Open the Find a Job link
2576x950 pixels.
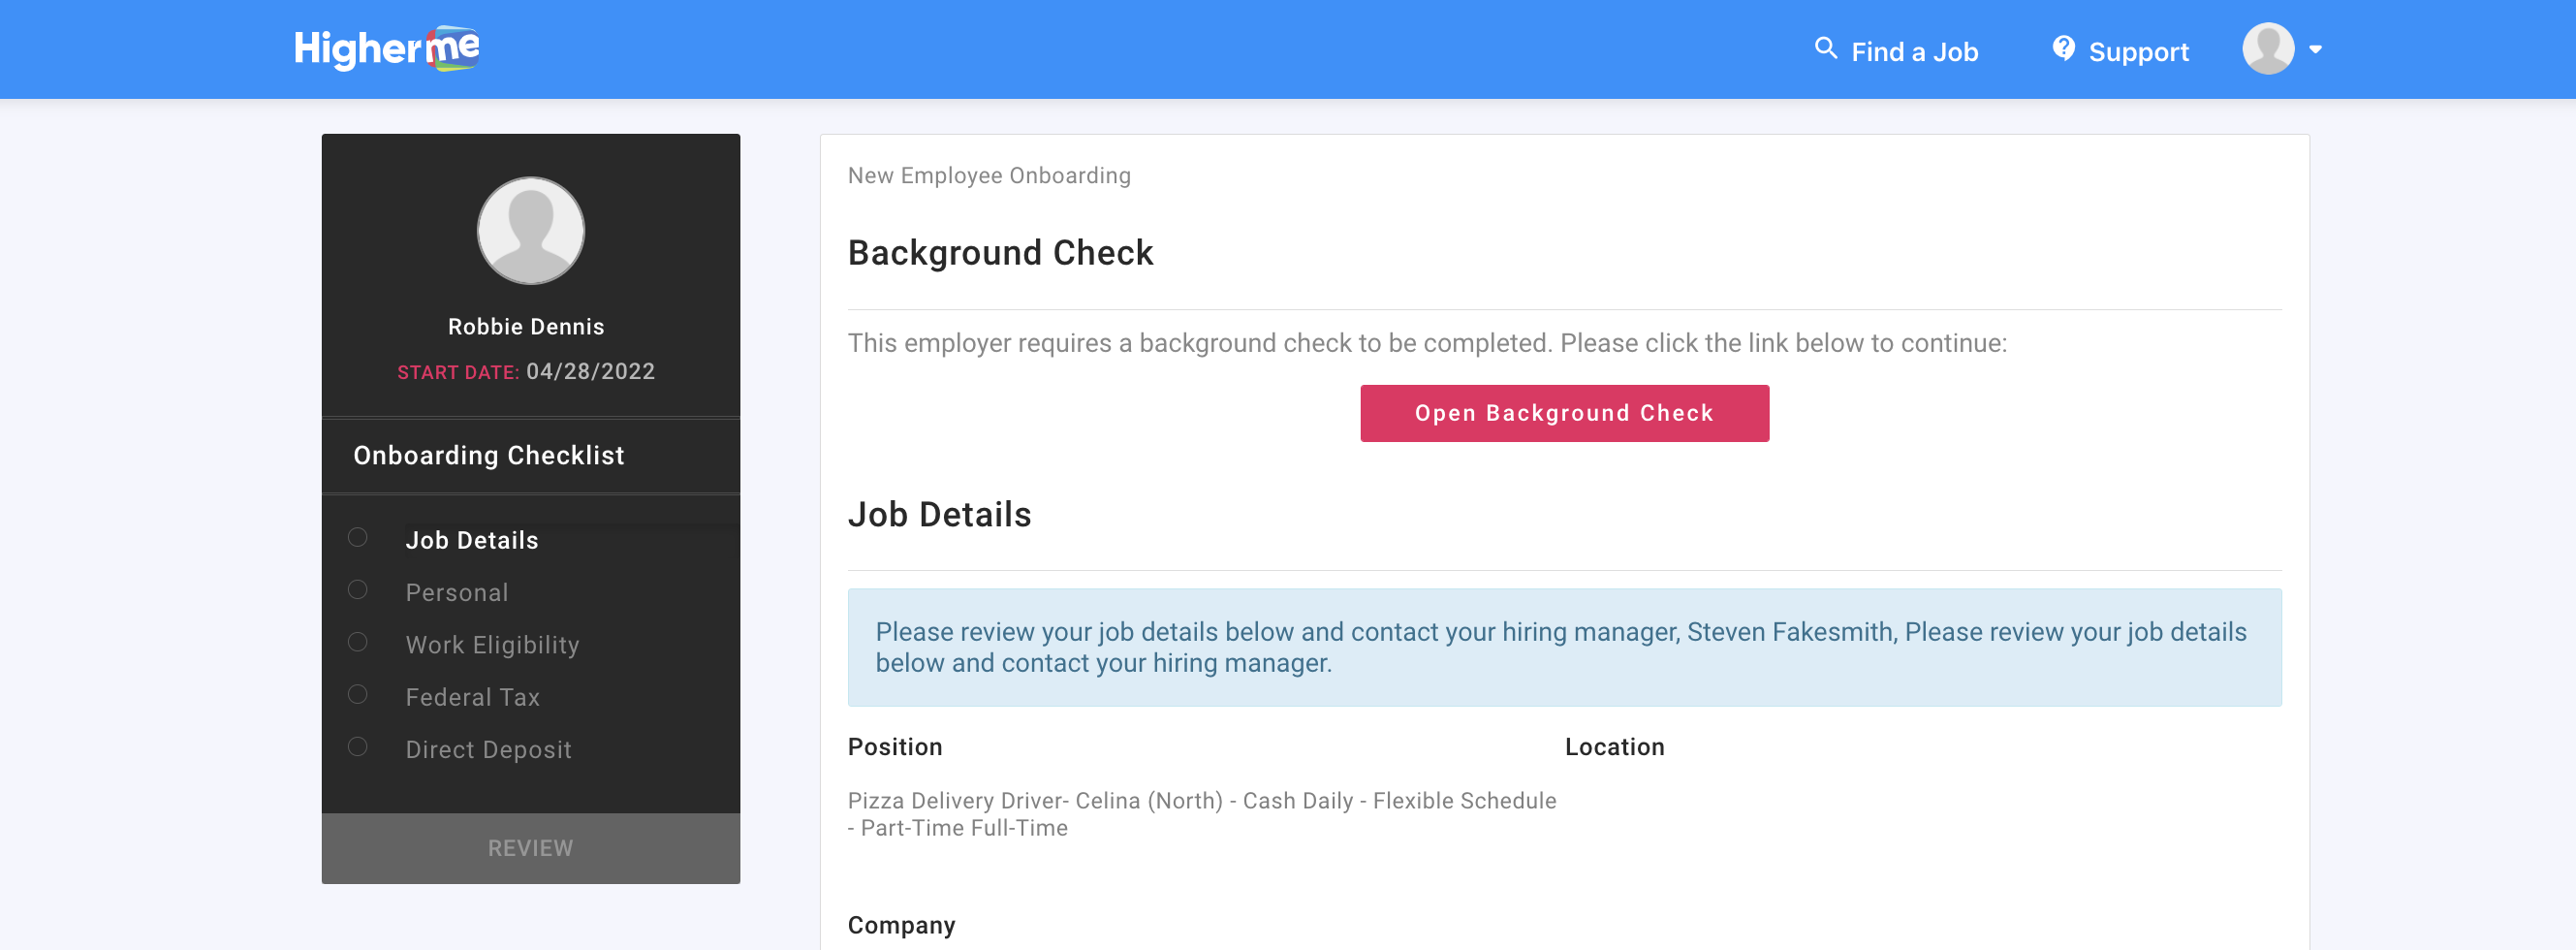coord(1914,52)
